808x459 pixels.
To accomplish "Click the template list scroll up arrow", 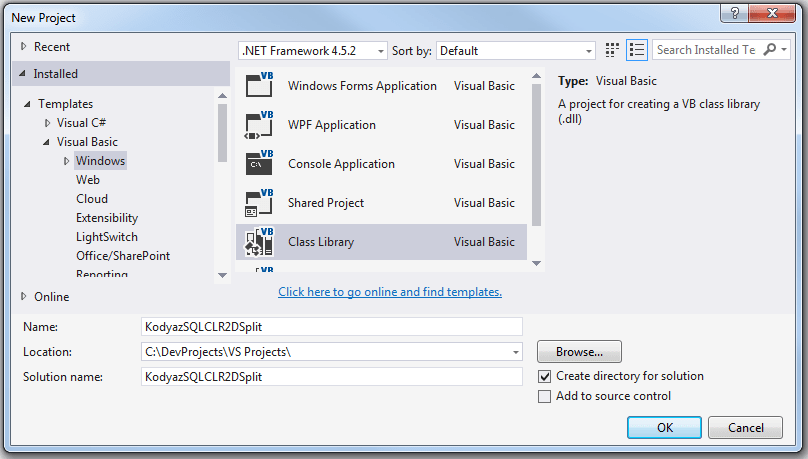I will pos(536,76).
